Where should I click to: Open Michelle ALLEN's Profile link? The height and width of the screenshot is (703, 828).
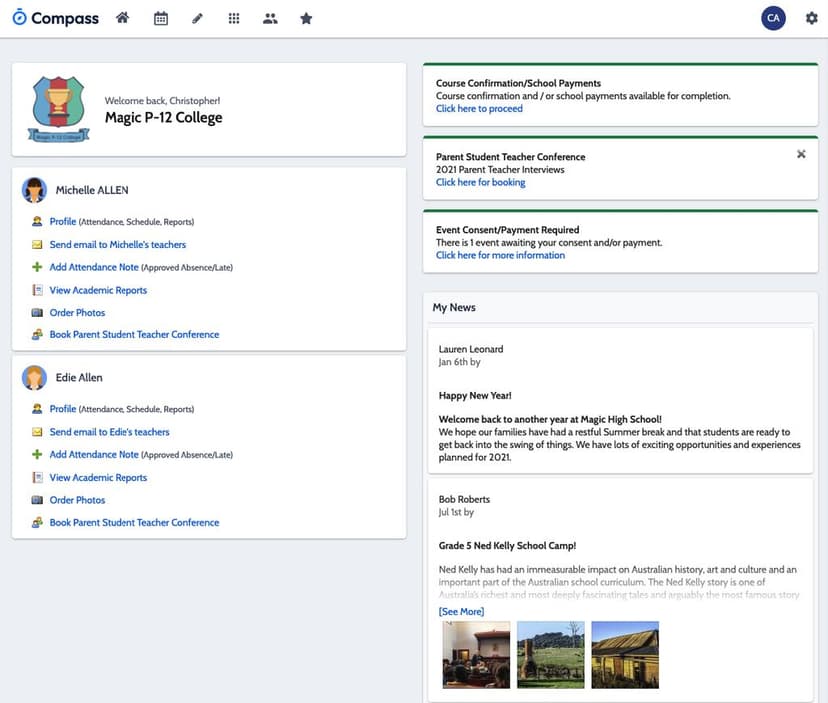(63, 221)
